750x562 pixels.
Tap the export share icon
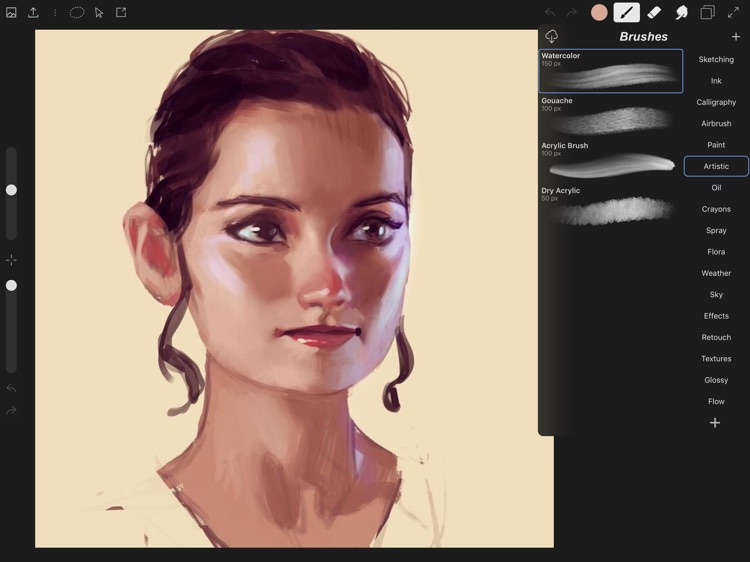click(33, 12)
